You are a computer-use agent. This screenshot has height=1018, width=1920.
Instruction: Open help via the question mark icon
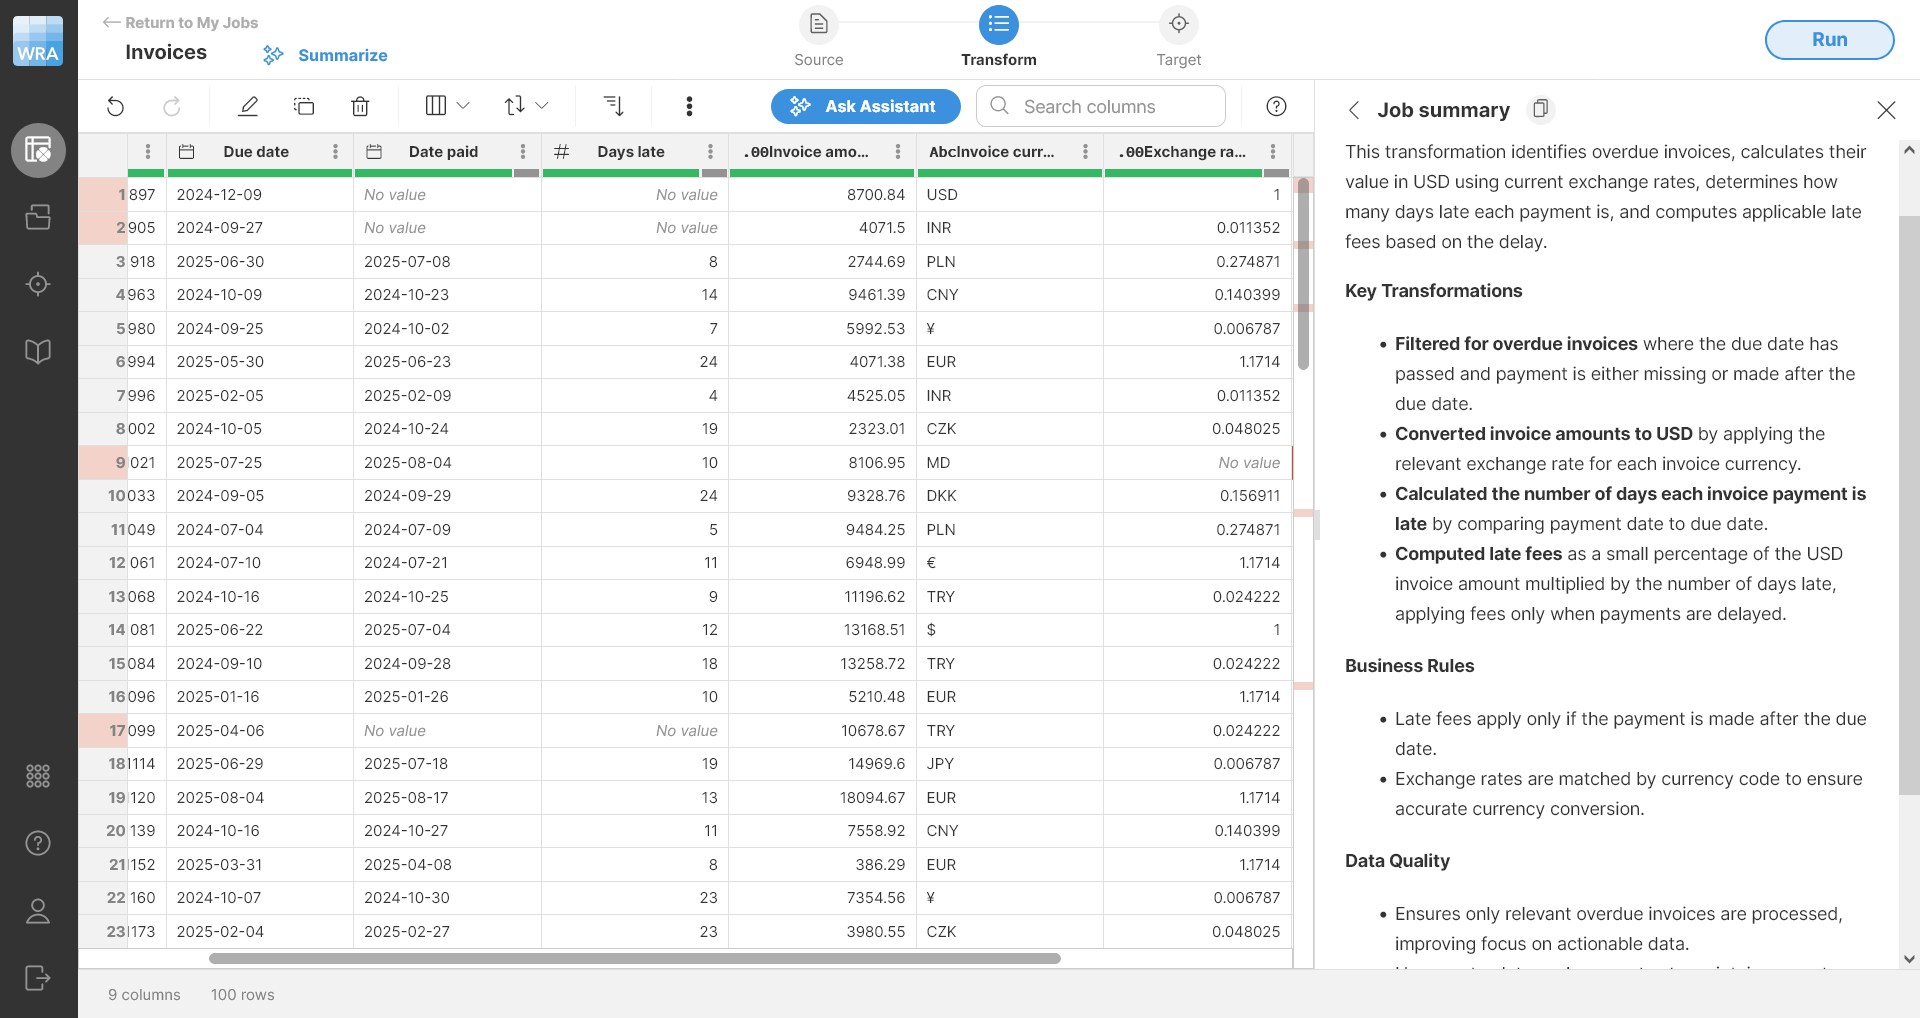point(1276,106)
